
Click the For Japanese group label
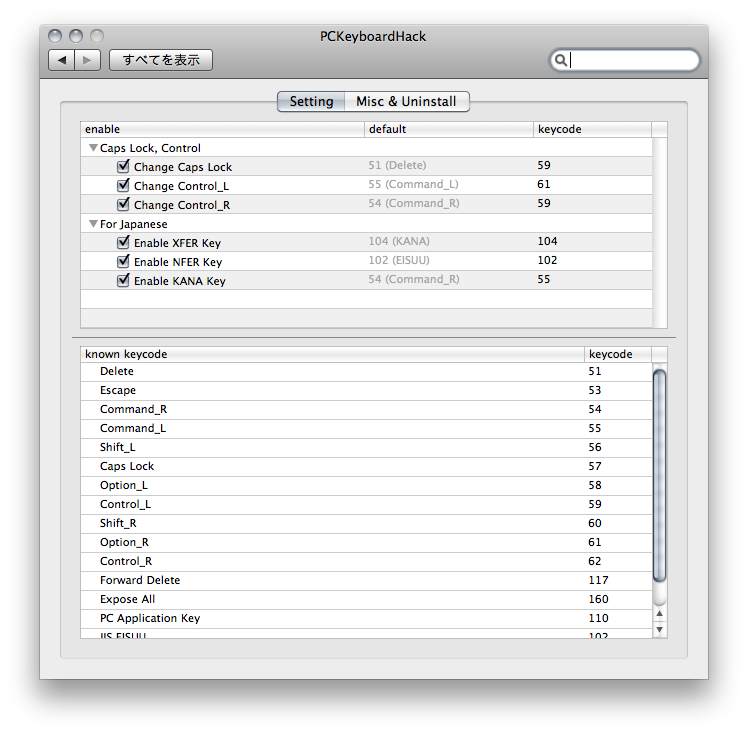(x=134, y=224)
